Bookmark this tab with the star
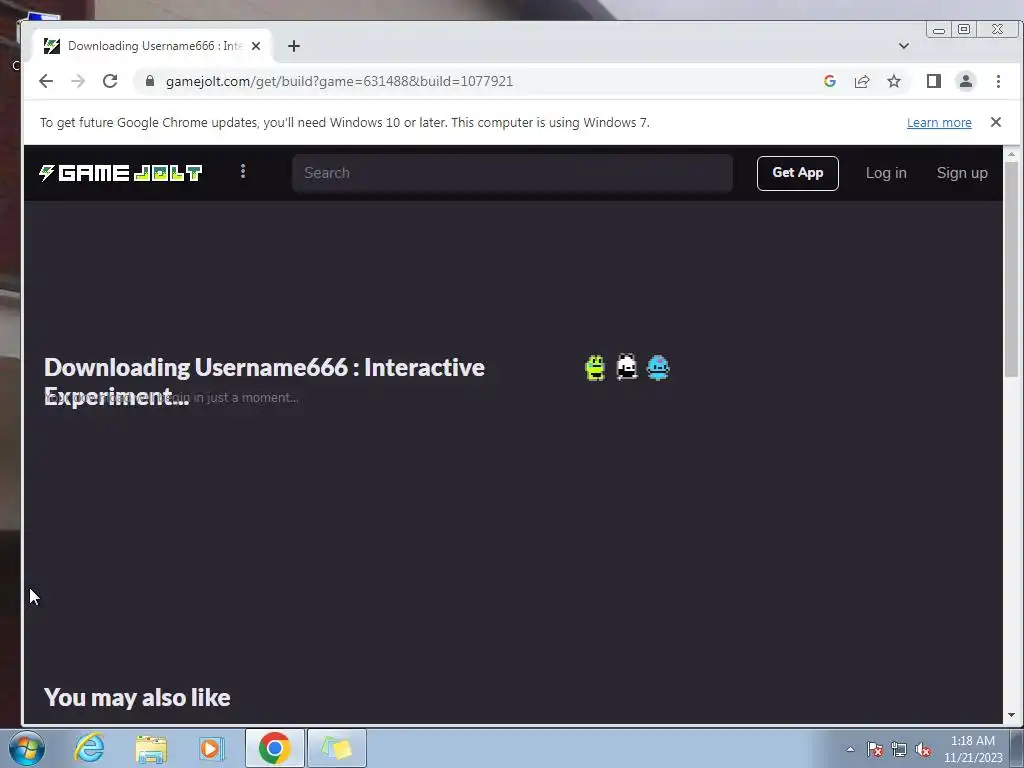 [894, 81]
